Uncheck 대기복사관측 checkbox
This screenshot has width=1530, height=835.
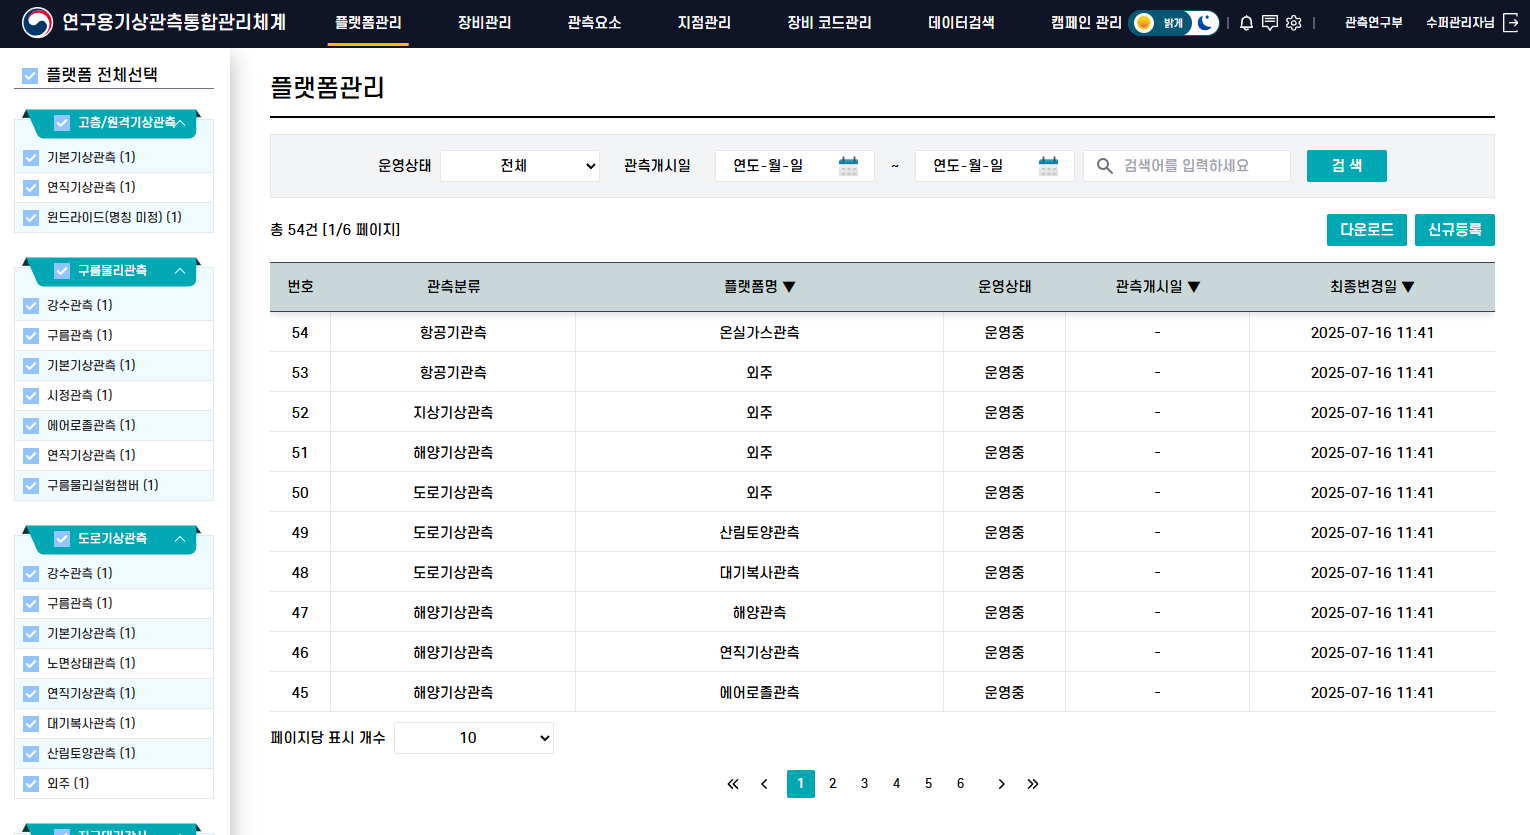31,724
